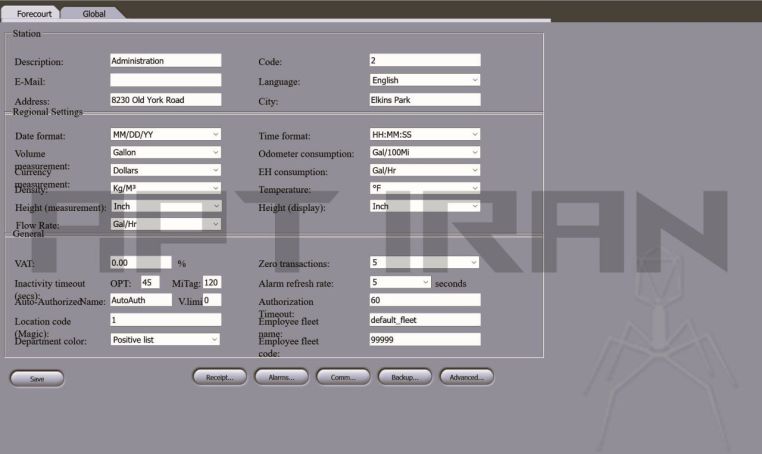
Task: Expand the Time format dropdown
Action: [425, 135]
